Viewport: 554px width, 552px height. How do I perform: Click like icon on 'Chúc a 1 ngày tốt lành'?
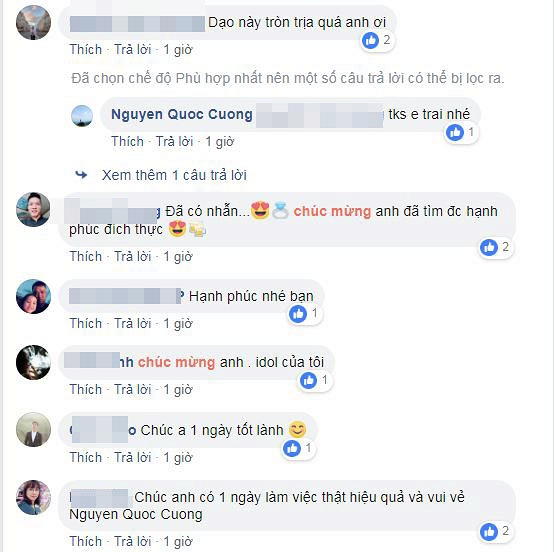point(292,448)
